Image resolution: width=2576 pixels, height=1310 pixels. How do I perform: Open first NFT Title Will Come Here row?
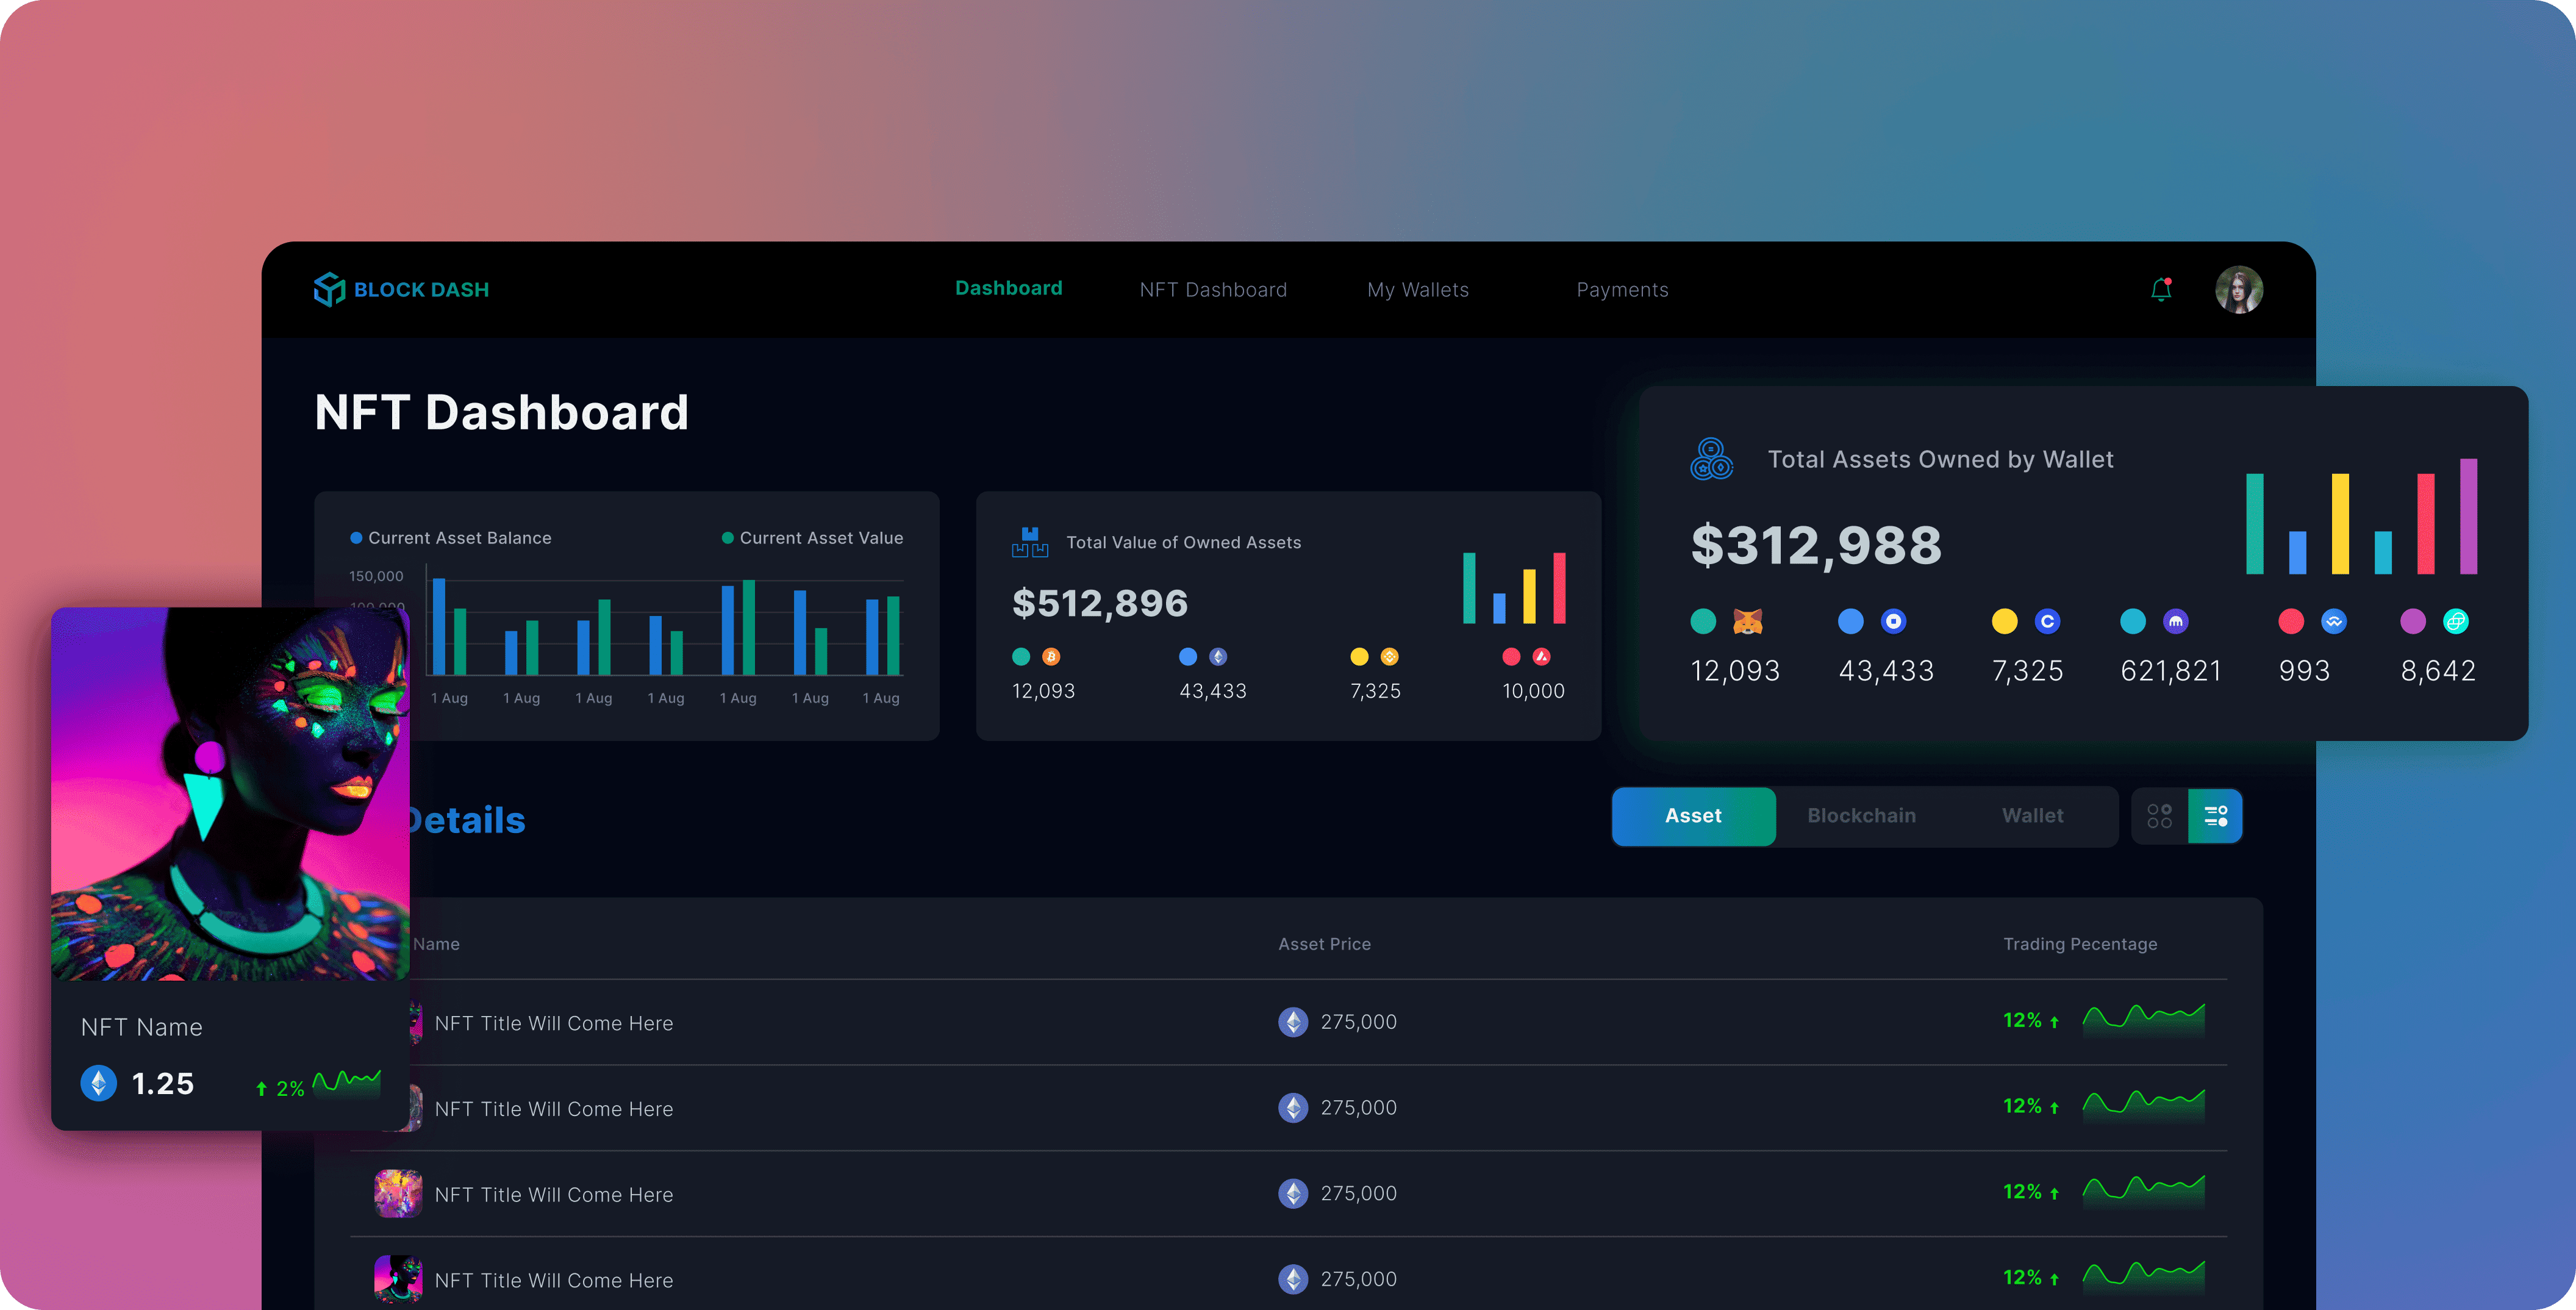click(1288, 1022)
